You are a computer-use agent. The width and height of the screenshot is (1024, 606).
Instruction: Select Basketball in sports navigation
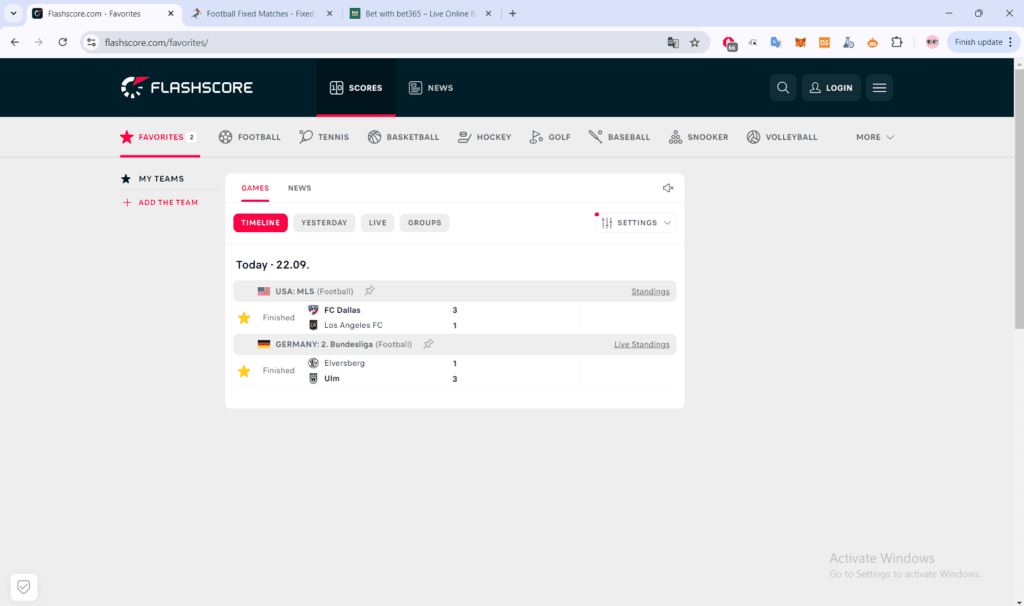tap(403, 137)
